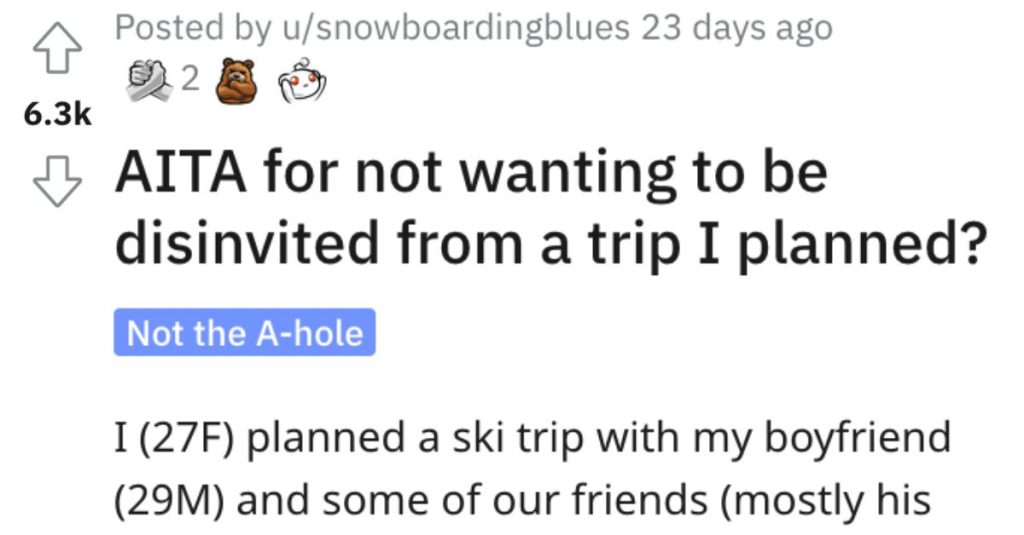Open the AITA post title link
The width and height of the screenshot is (1024, 535).
point(551,208)
